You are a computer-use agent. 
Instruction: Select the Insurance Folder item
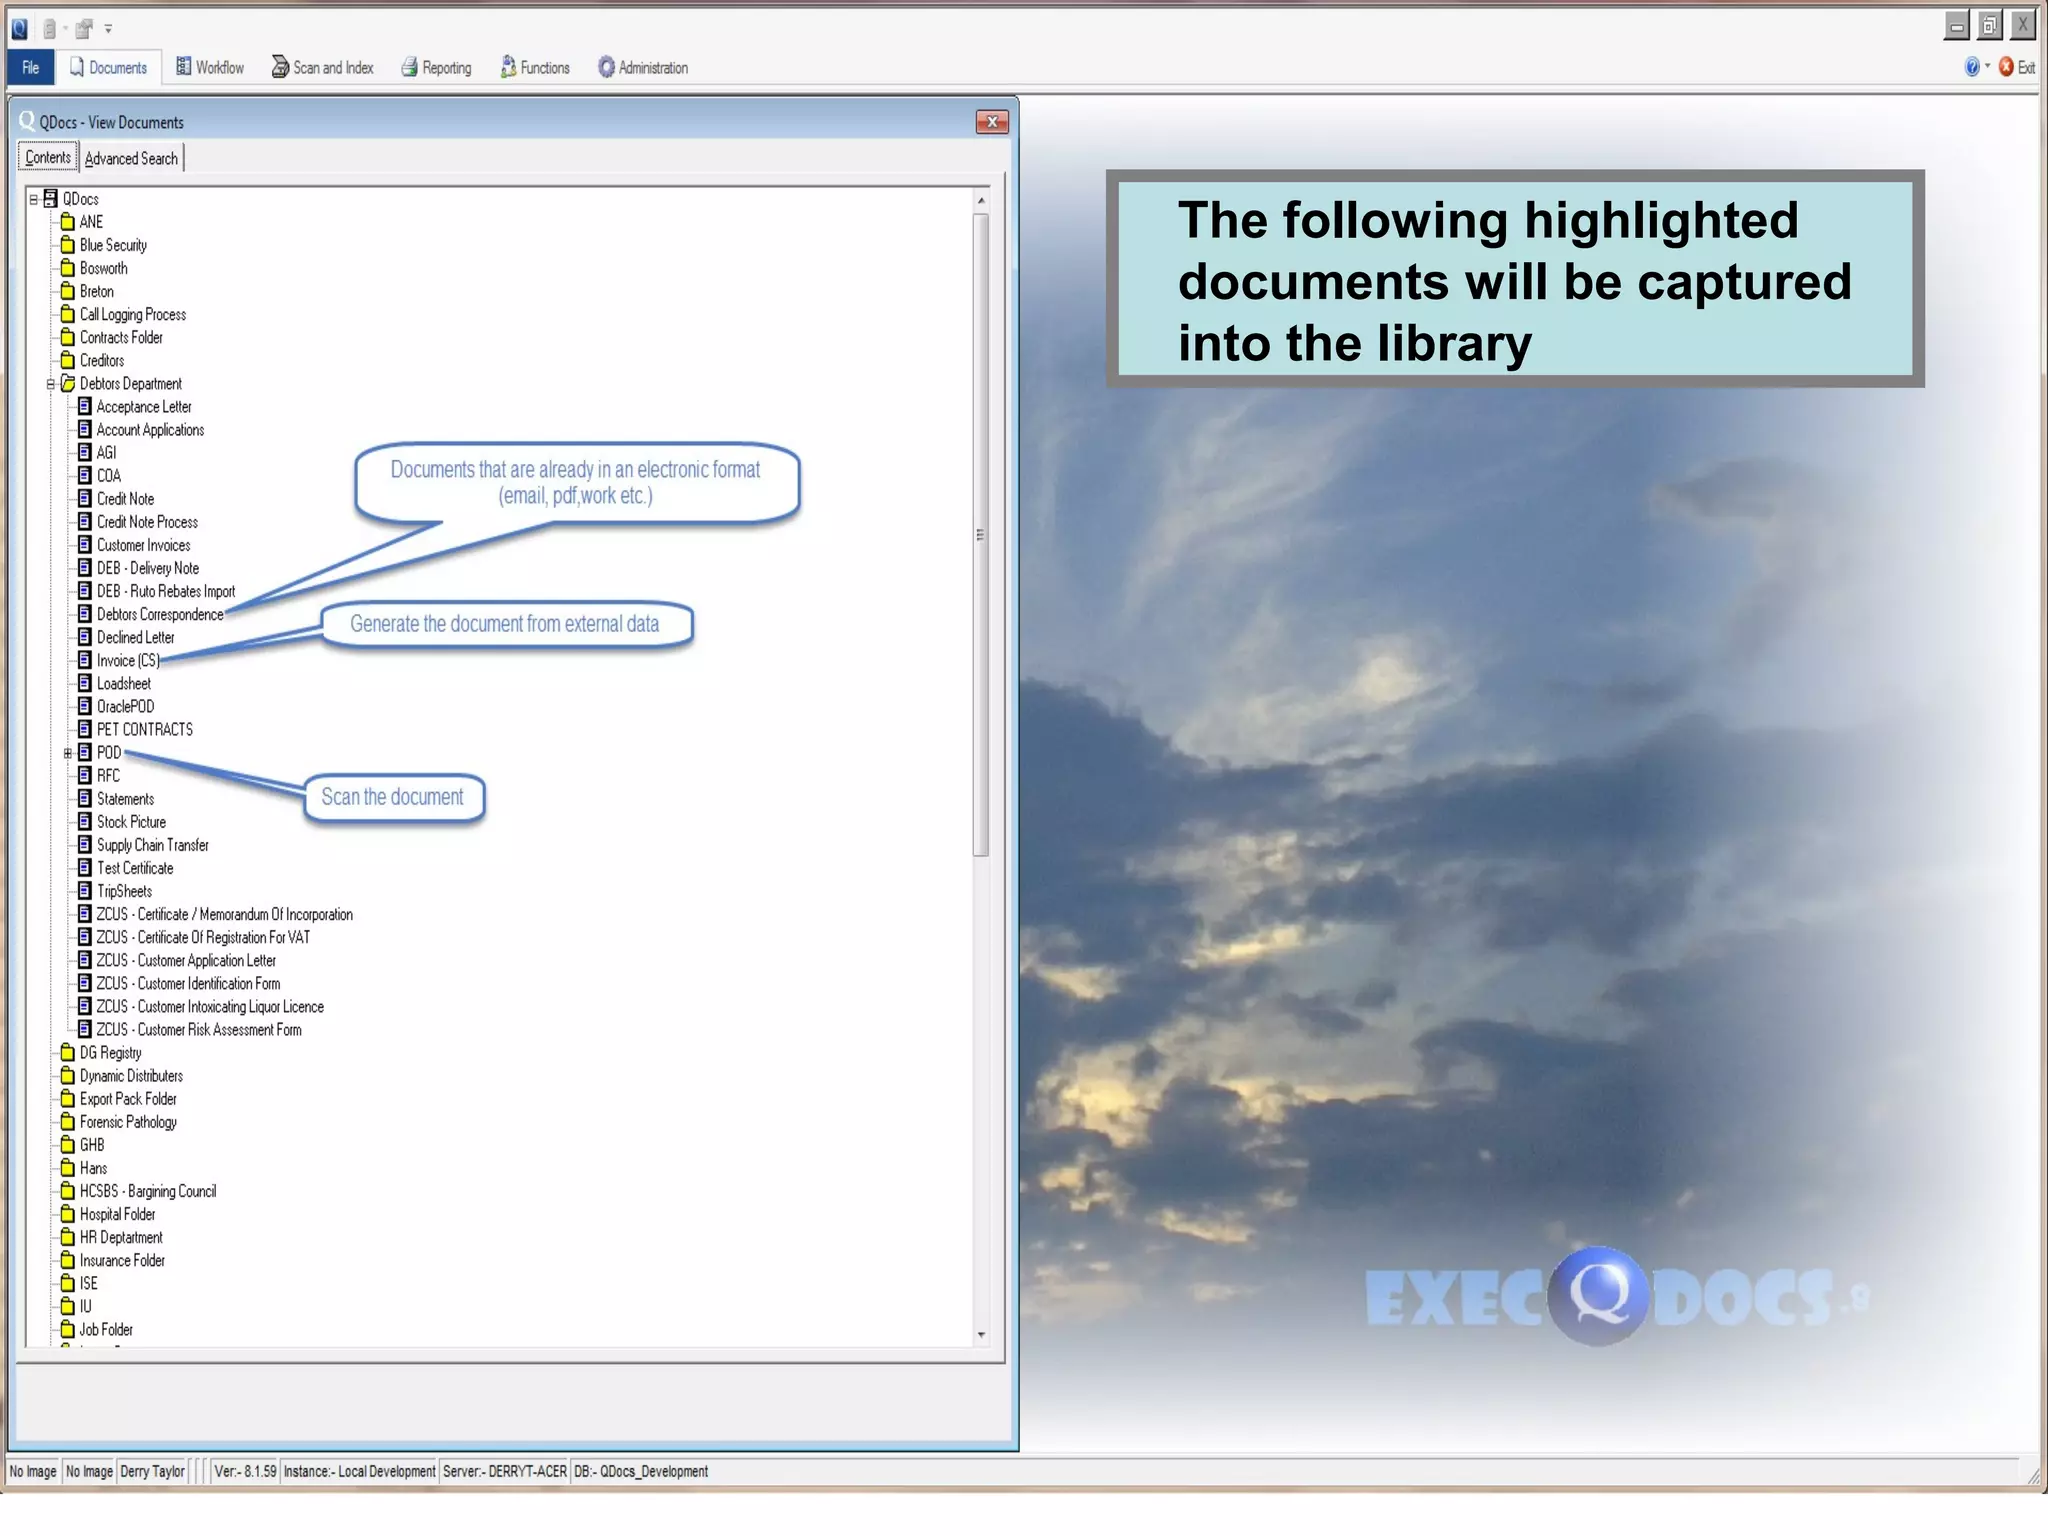pyautogui.click(x=122, y=1260)
